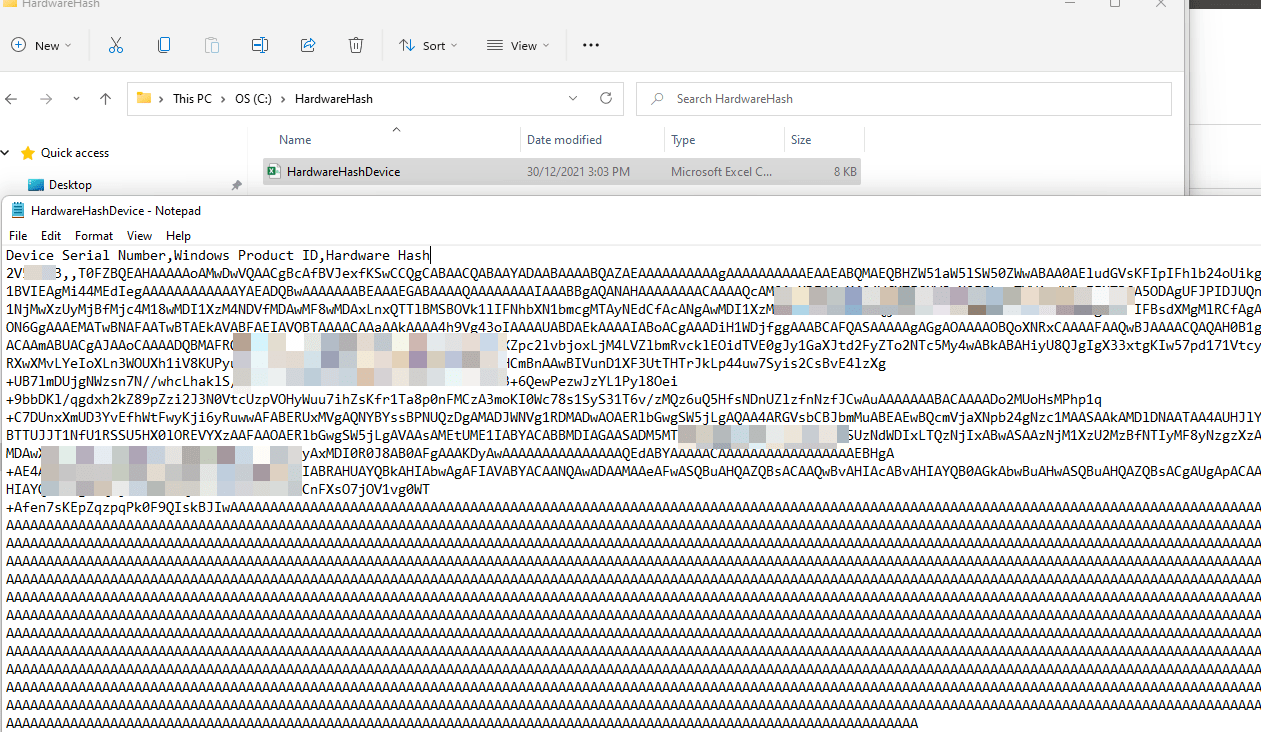The image size is (1261, 732).
Task: Click the Cut scissors icon
Action: click(x=115, y=45)
